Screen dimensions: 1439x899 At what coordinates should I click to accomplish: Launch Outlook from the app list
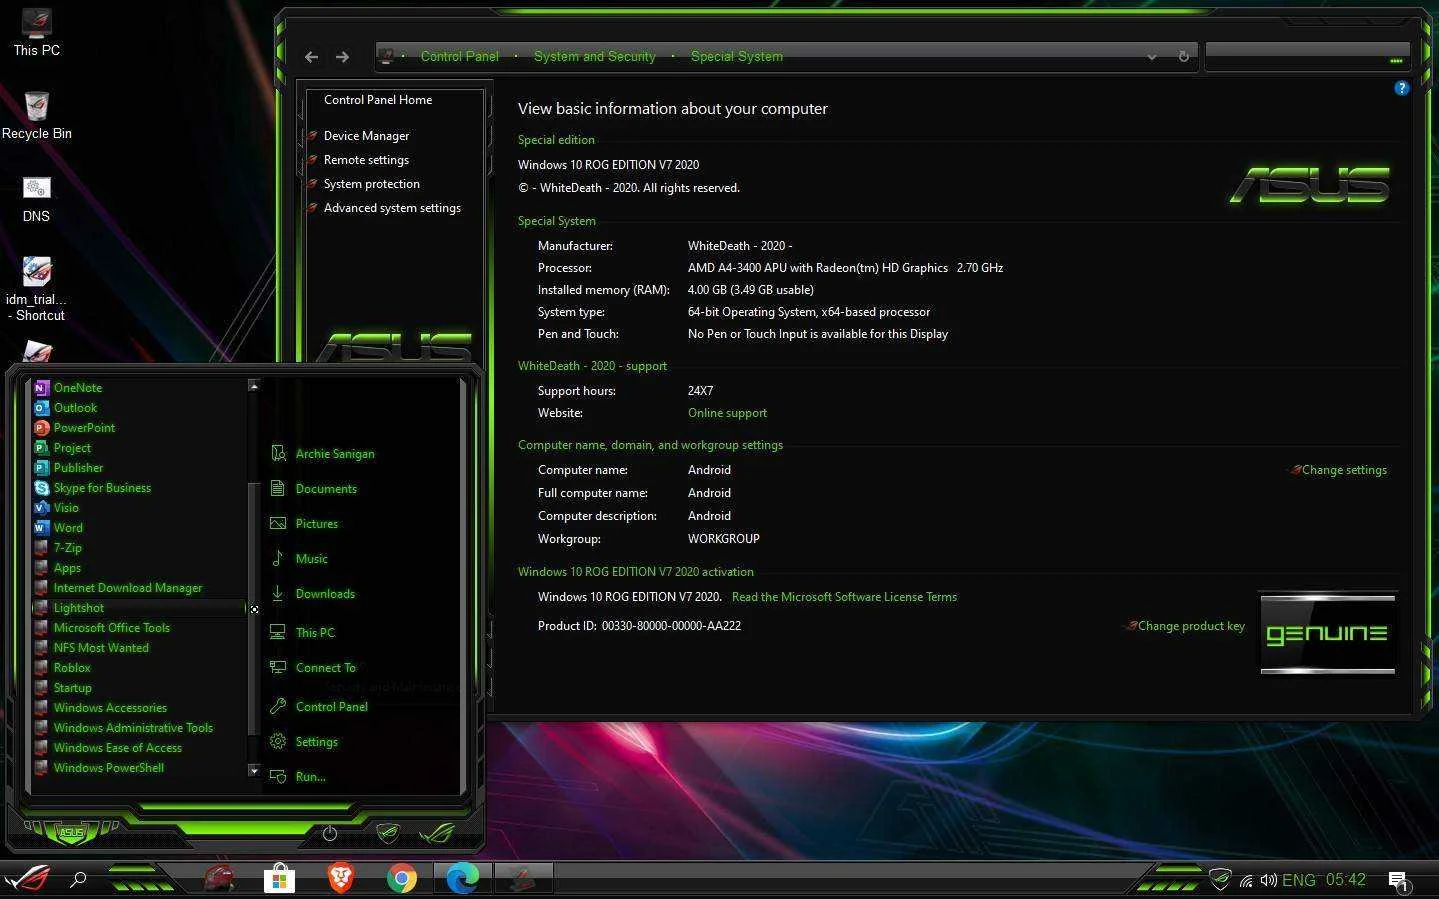(x=66, y=408)
